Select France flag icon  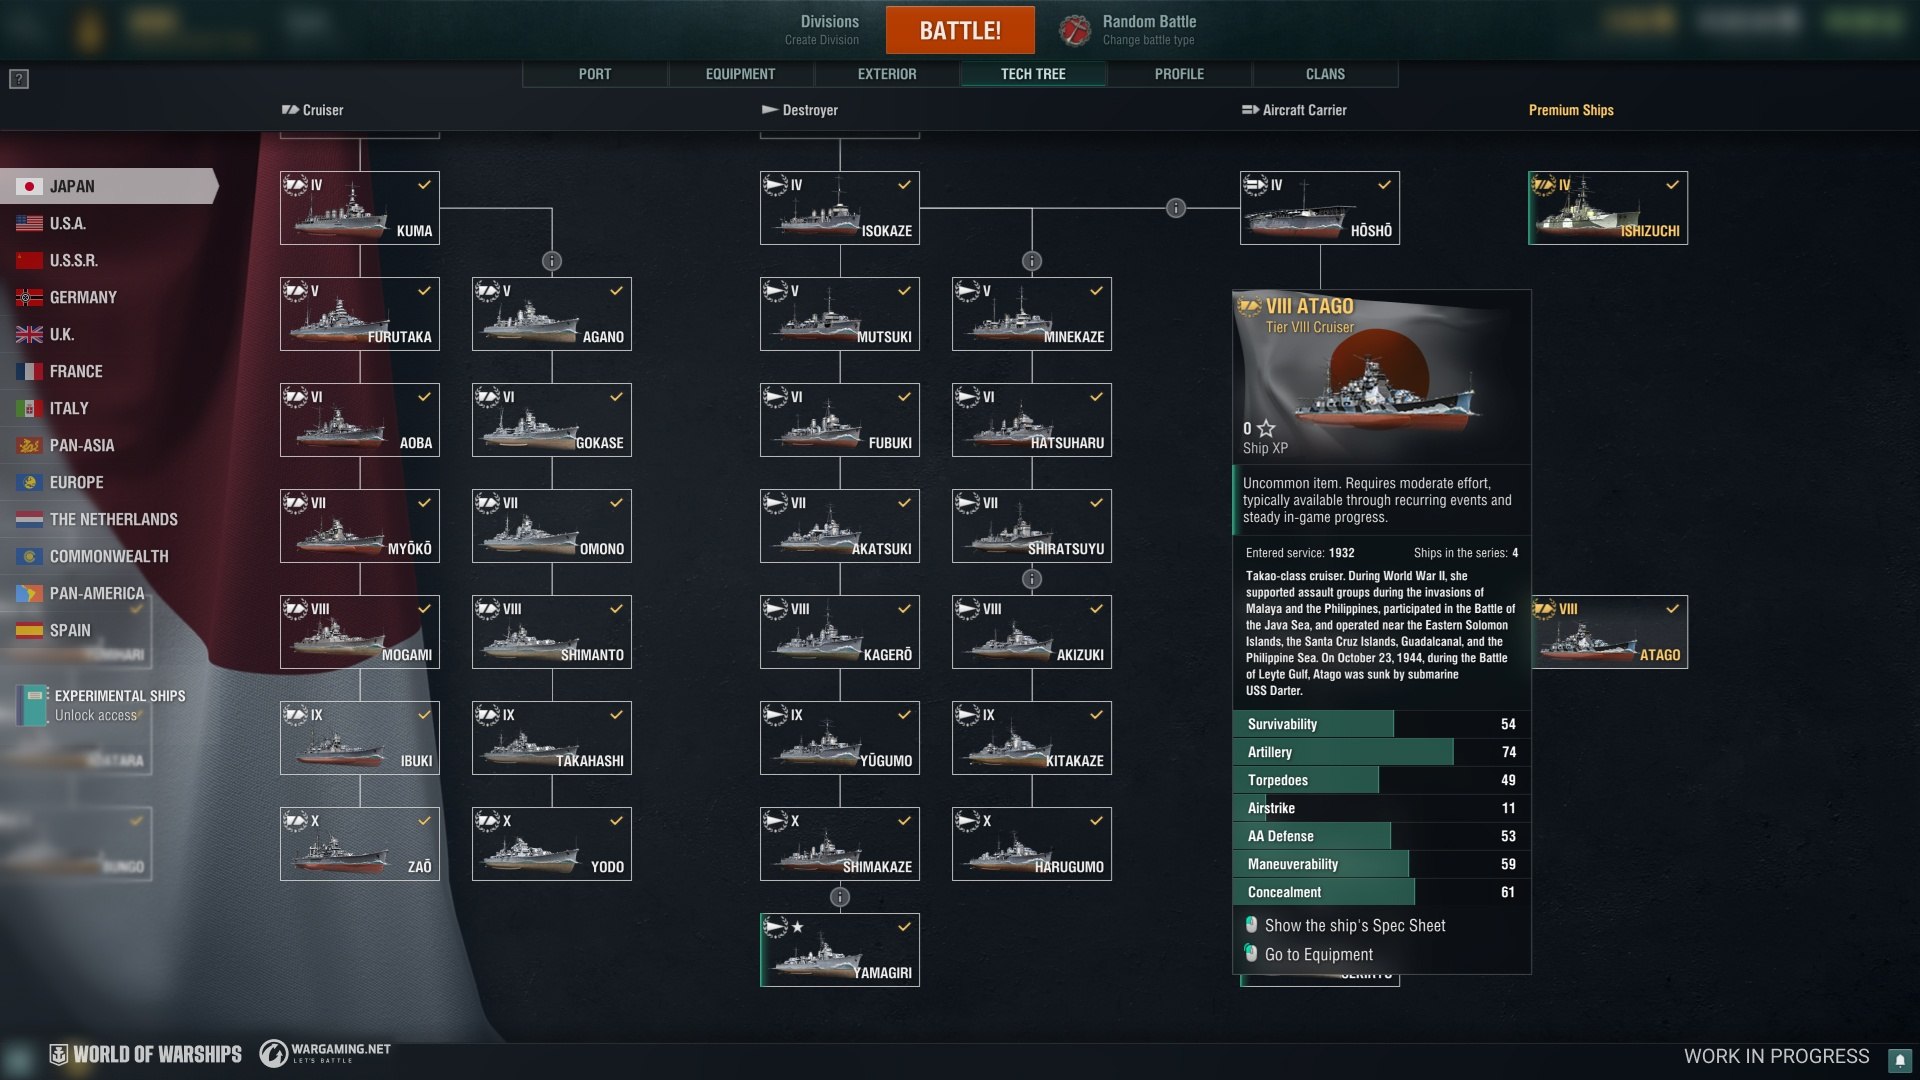pyautogui.click(x=29, y=371)
